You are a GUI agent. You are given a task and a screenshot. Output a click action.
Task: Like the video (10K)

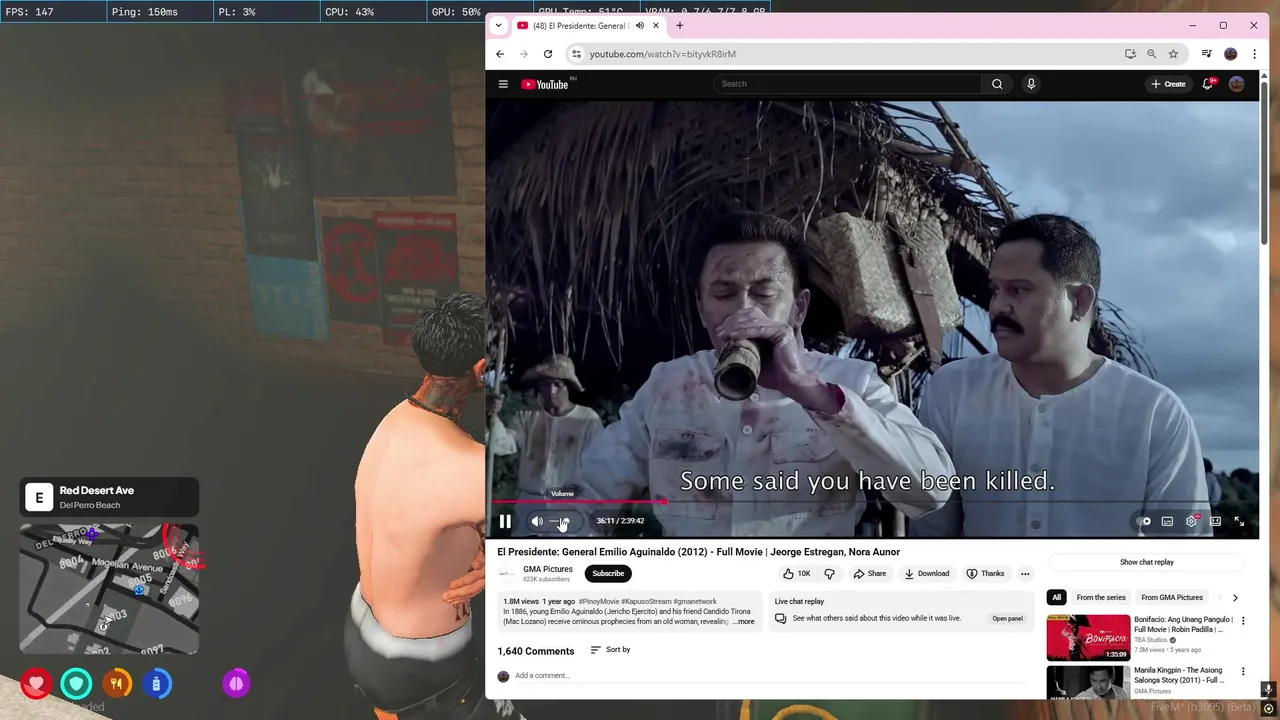(x=797, y=574)
